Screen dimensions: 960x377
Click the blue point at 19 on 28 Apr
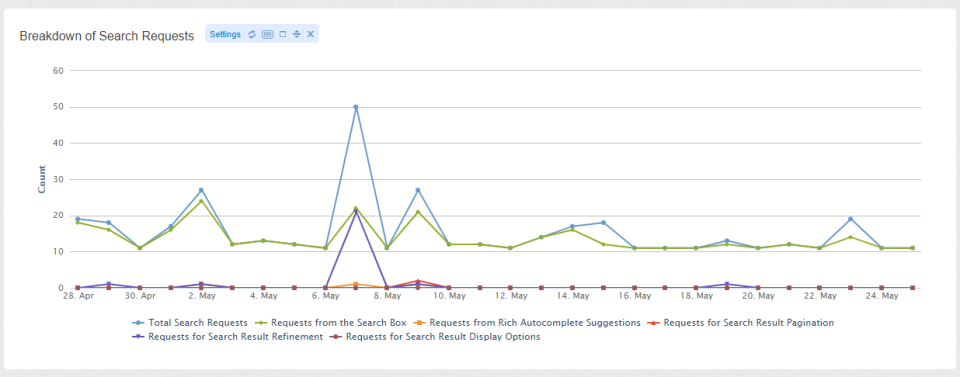point(77,219)
